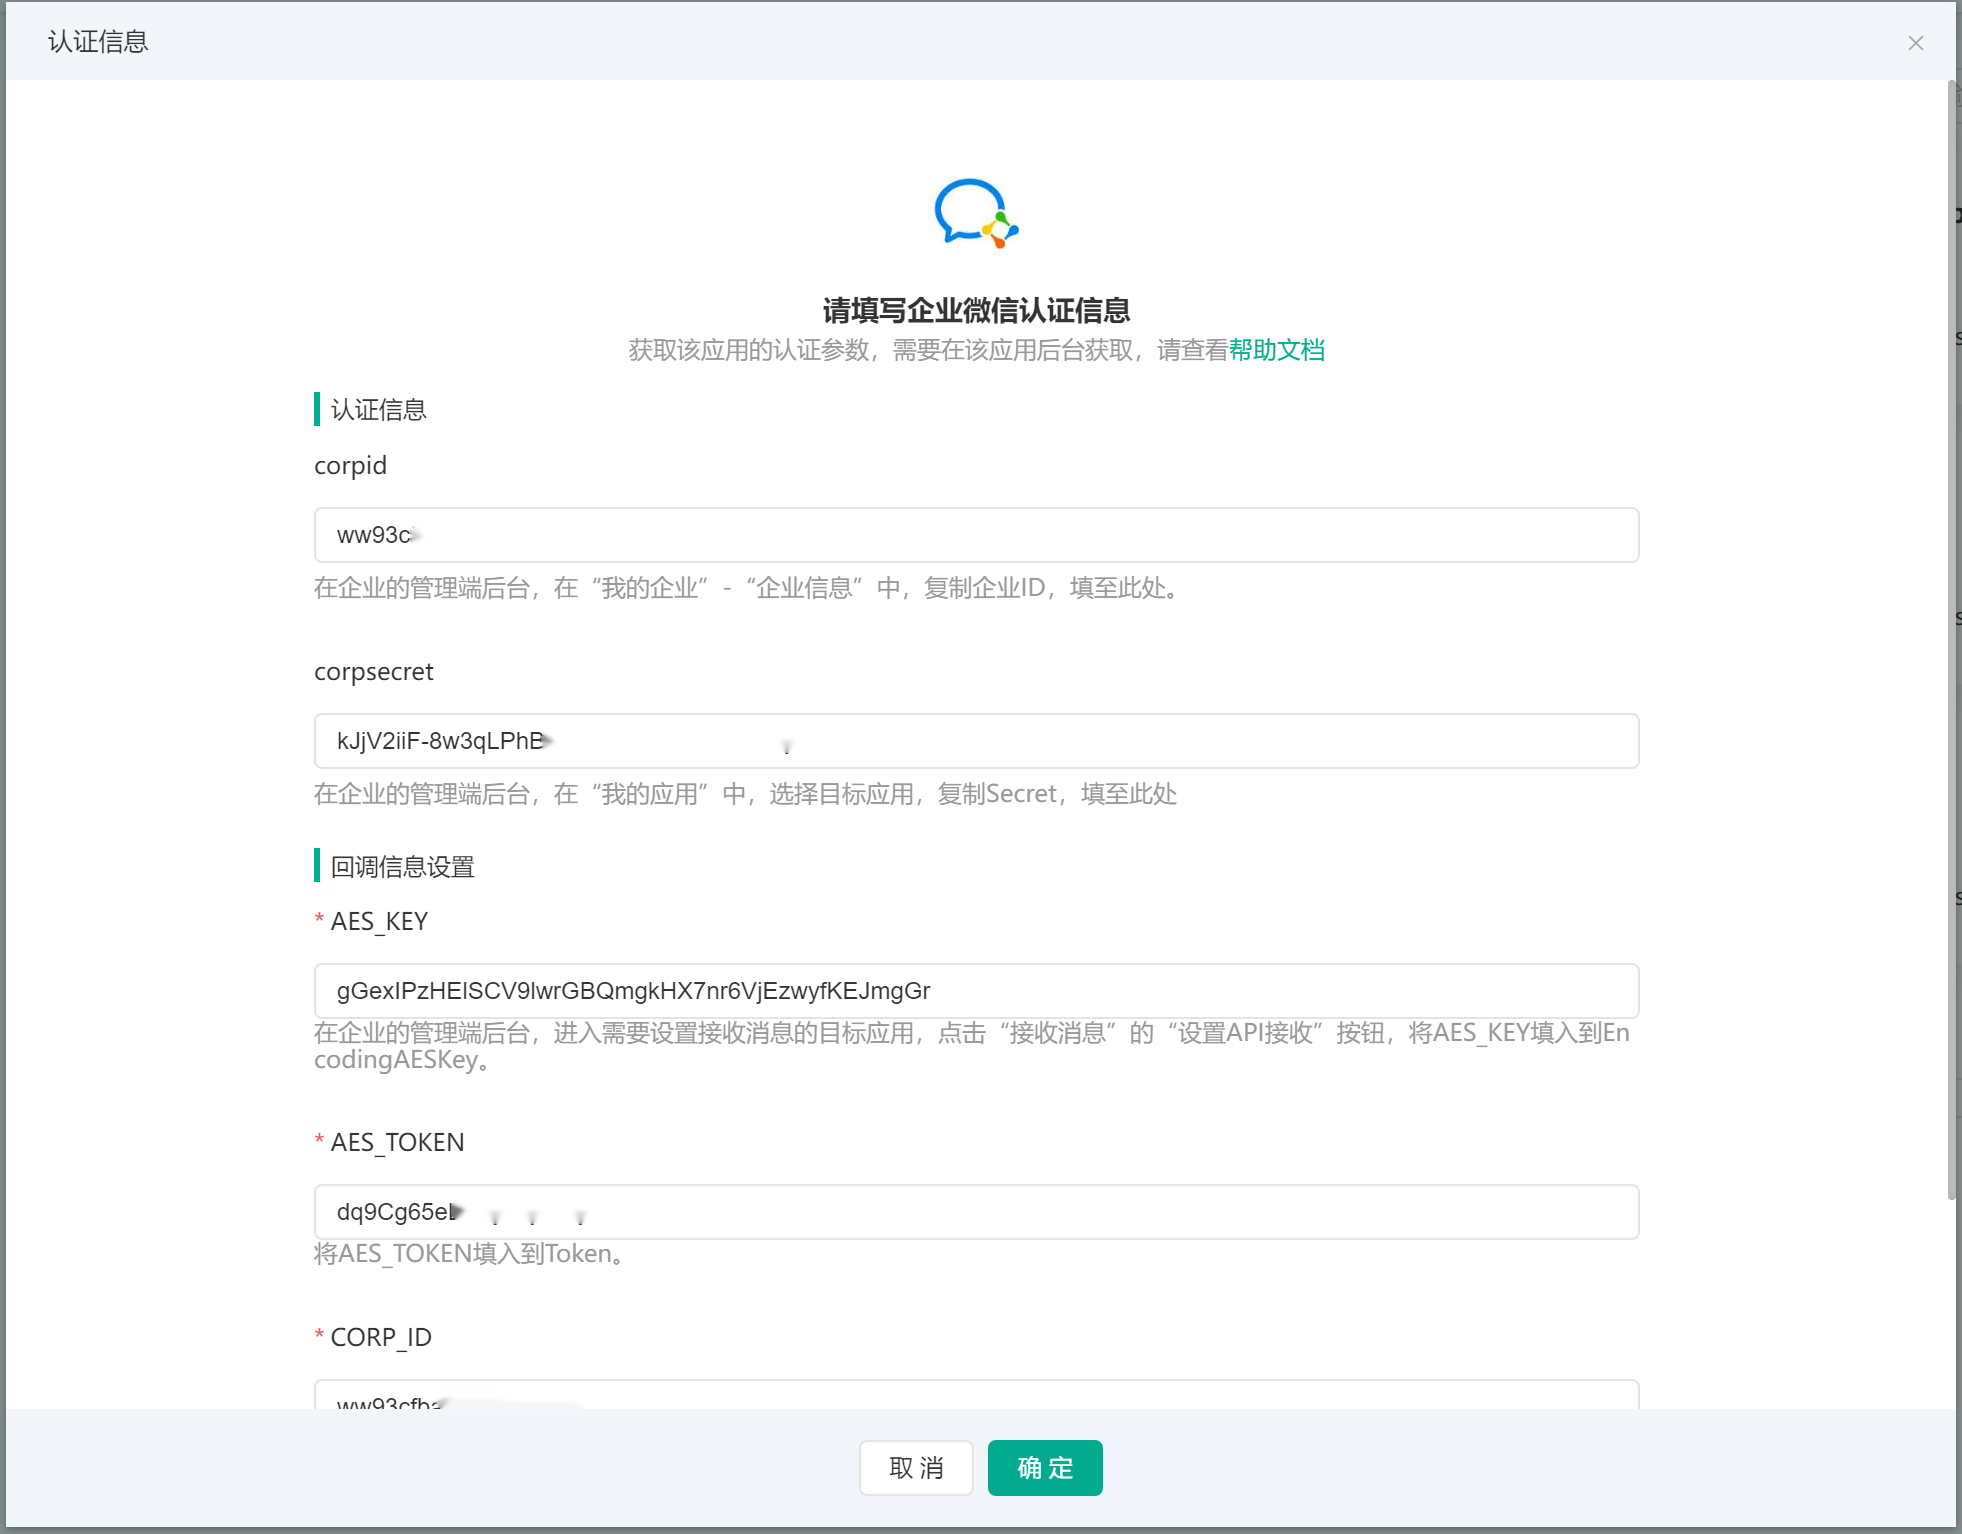Click the 确定 confirm button
Image resolution: width=1962 pixels, height=1534 pixels.
tap(1045, 1468)
